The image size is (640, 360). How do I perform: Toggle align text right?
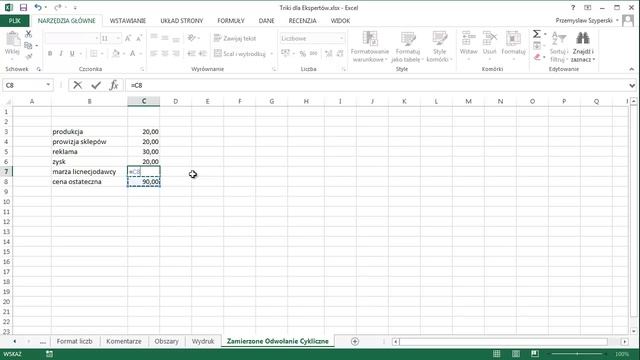[x=176, y=53]
